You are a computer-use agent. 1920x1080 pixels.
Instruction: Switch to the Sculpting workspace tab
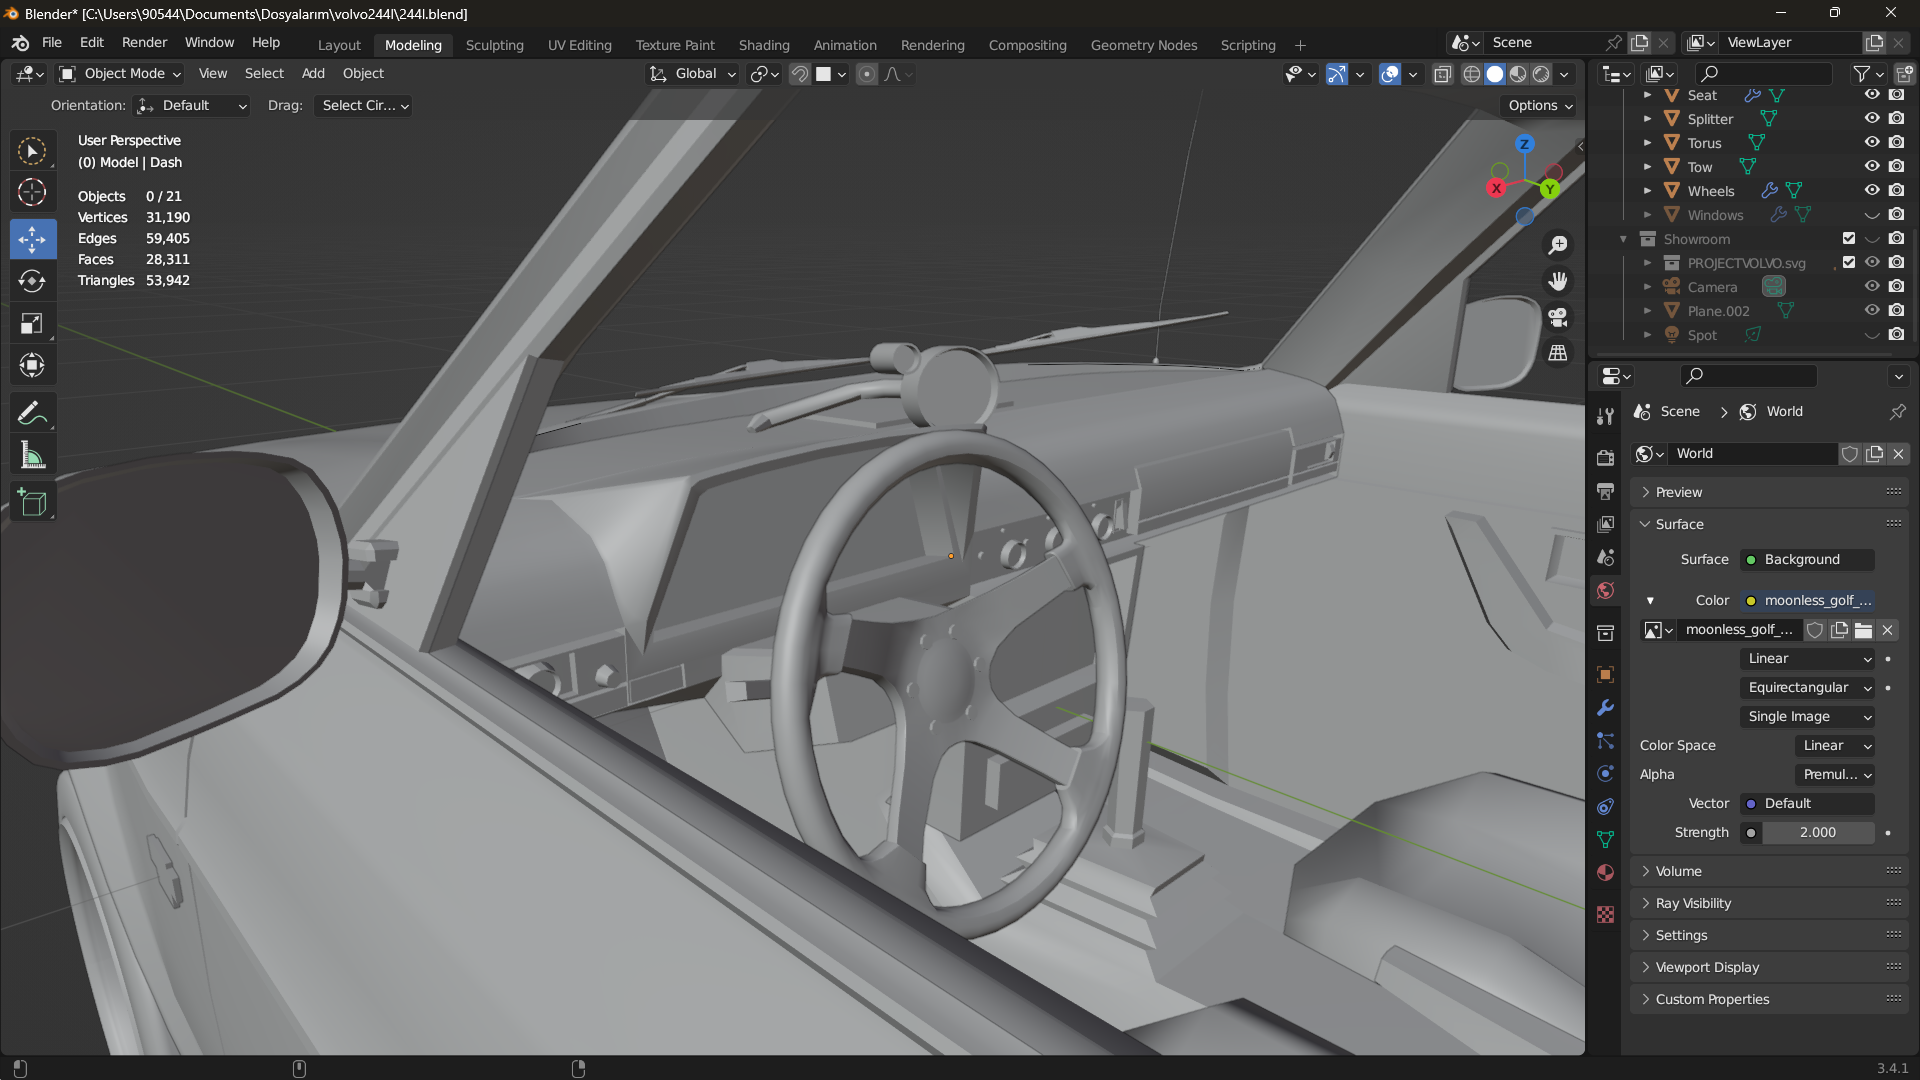click(494, 45)
